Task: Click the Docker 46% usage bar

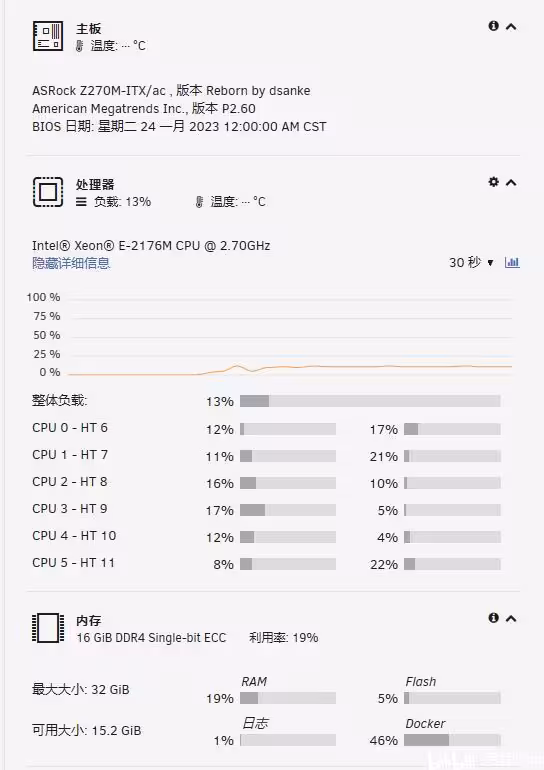Action: pyautogui.click(x=452, y=740)
